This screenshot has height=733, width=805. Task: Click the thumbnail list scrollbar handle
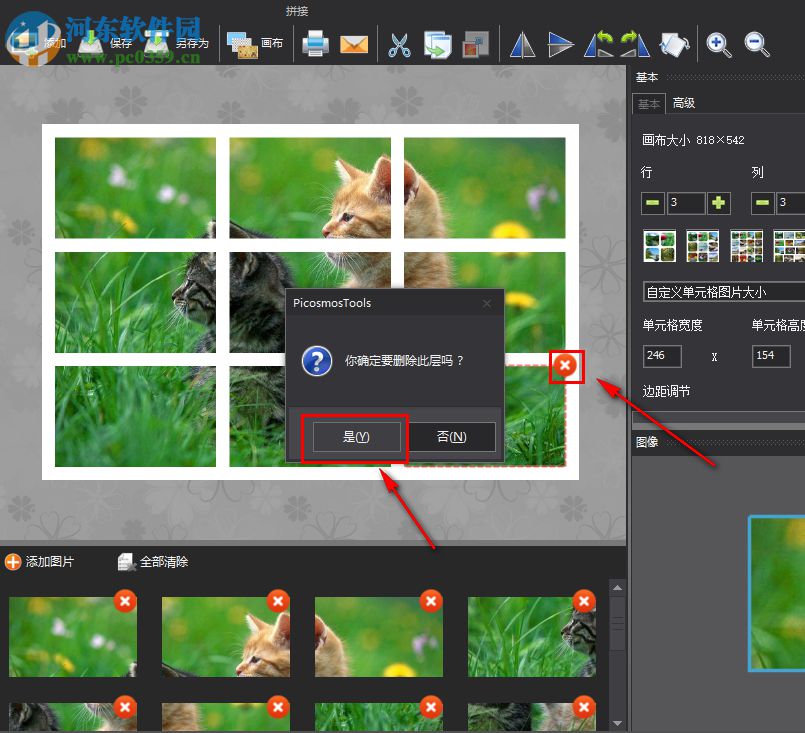(x=618, y=623)
